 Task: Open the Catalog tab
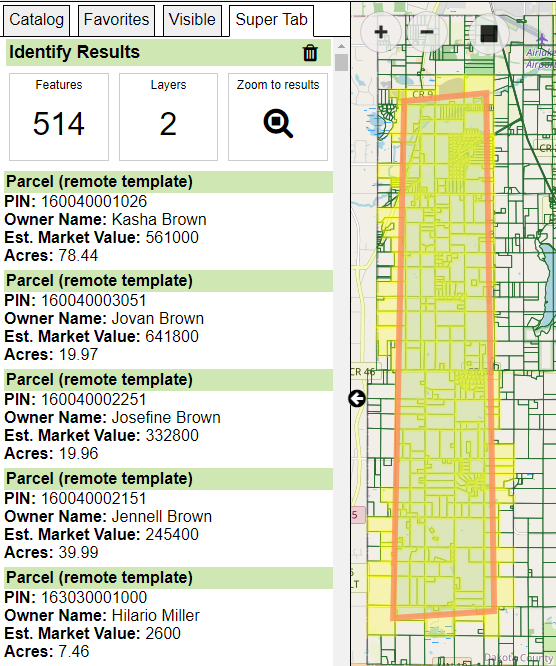click(x=37, y=20)
